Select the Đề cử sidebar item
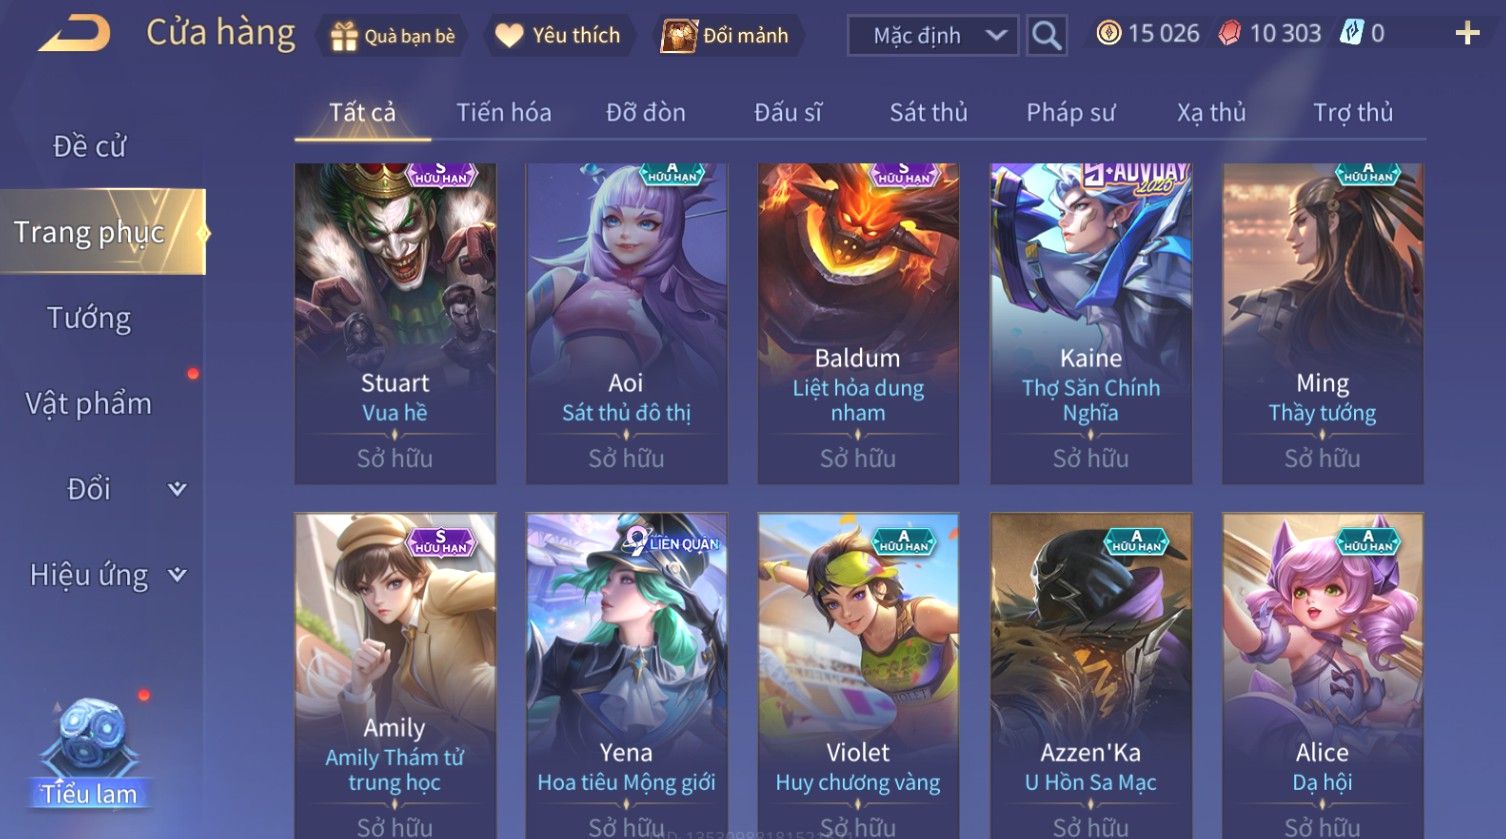Screen dimensions: 1506x839 [x=89, y=146]
